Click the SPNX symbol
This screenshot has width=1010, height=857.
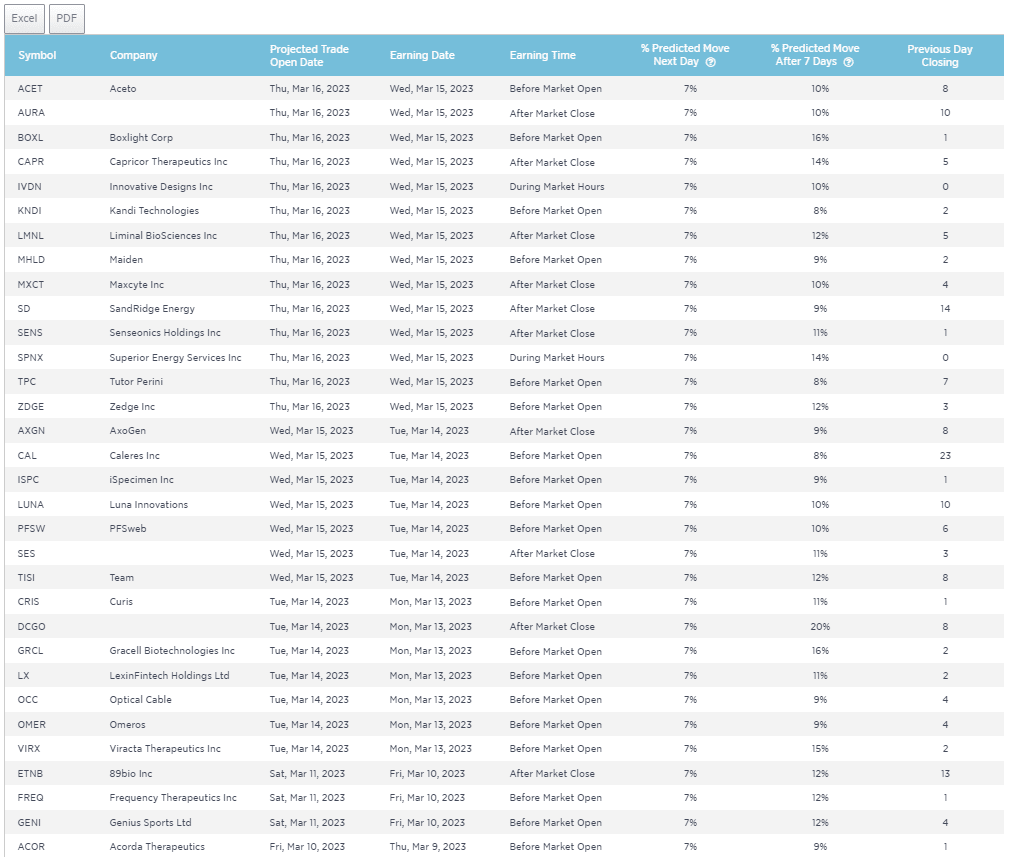click(30, 358)
